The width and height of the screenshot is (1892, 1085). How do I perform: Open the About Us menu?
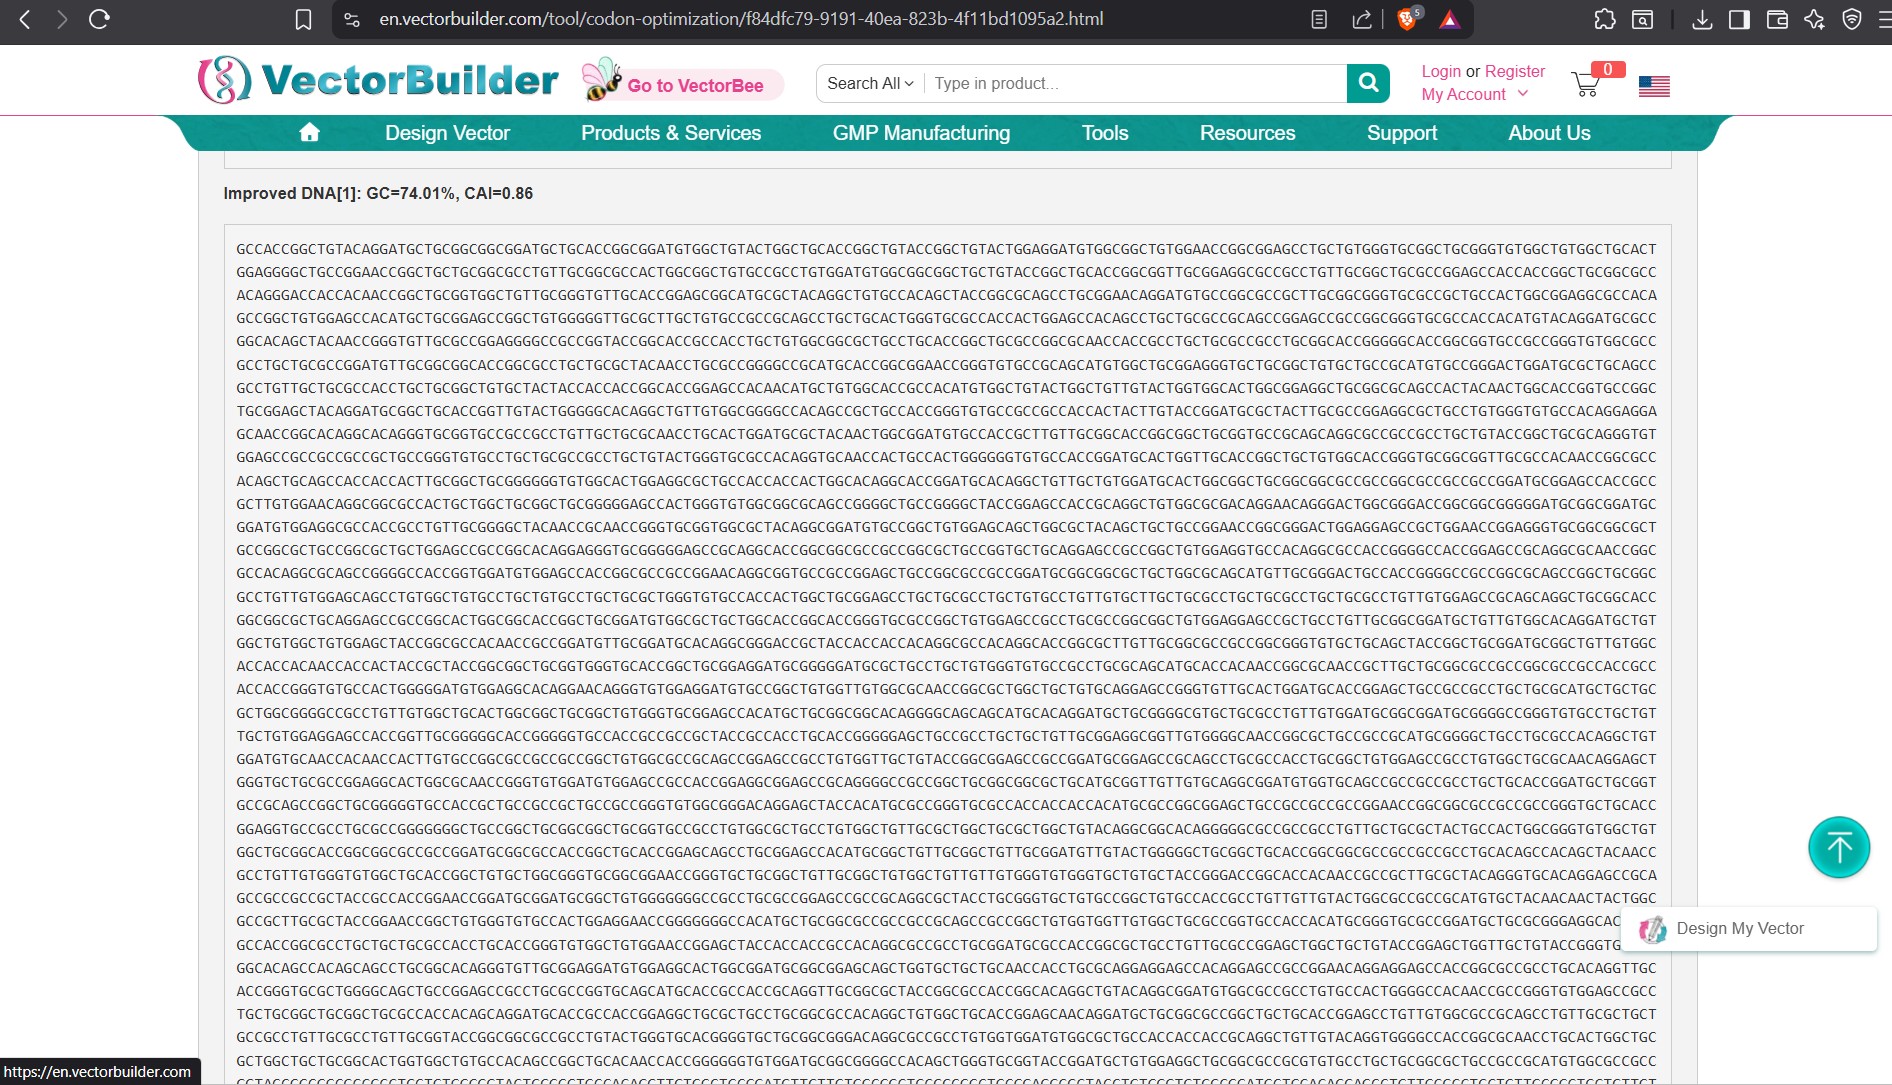click(1549, 133)
